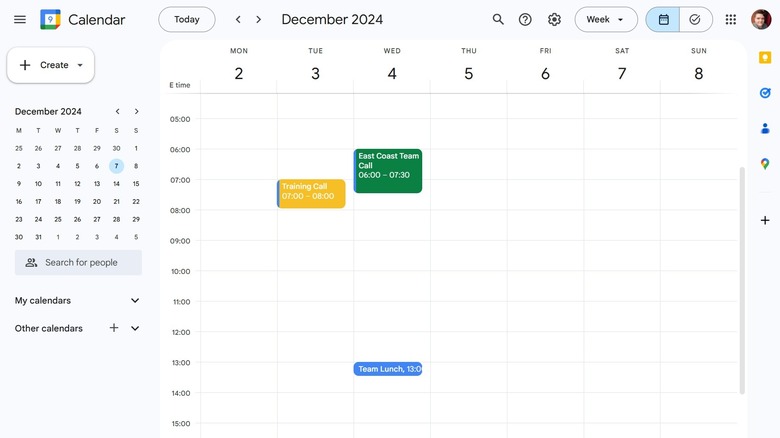This screenshot has height=438, width=780.
Task: Show next month in mini calendar
Action: pyautogui.click(x=136, y=111)
